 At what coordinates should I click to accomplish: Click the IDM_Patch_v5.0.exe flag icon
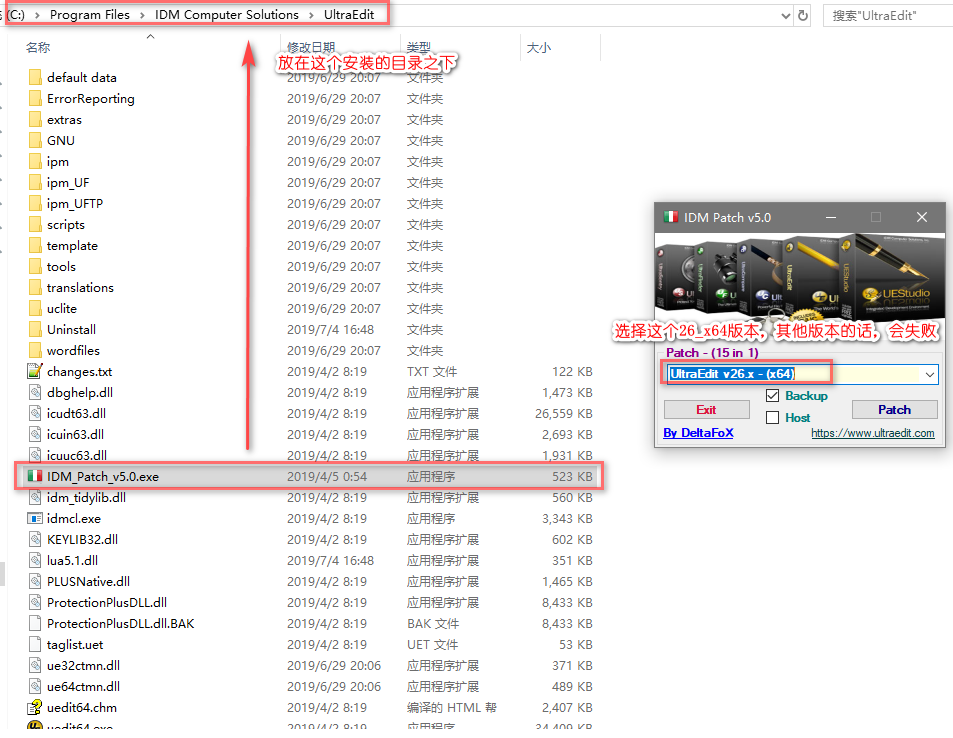point(35,476)
